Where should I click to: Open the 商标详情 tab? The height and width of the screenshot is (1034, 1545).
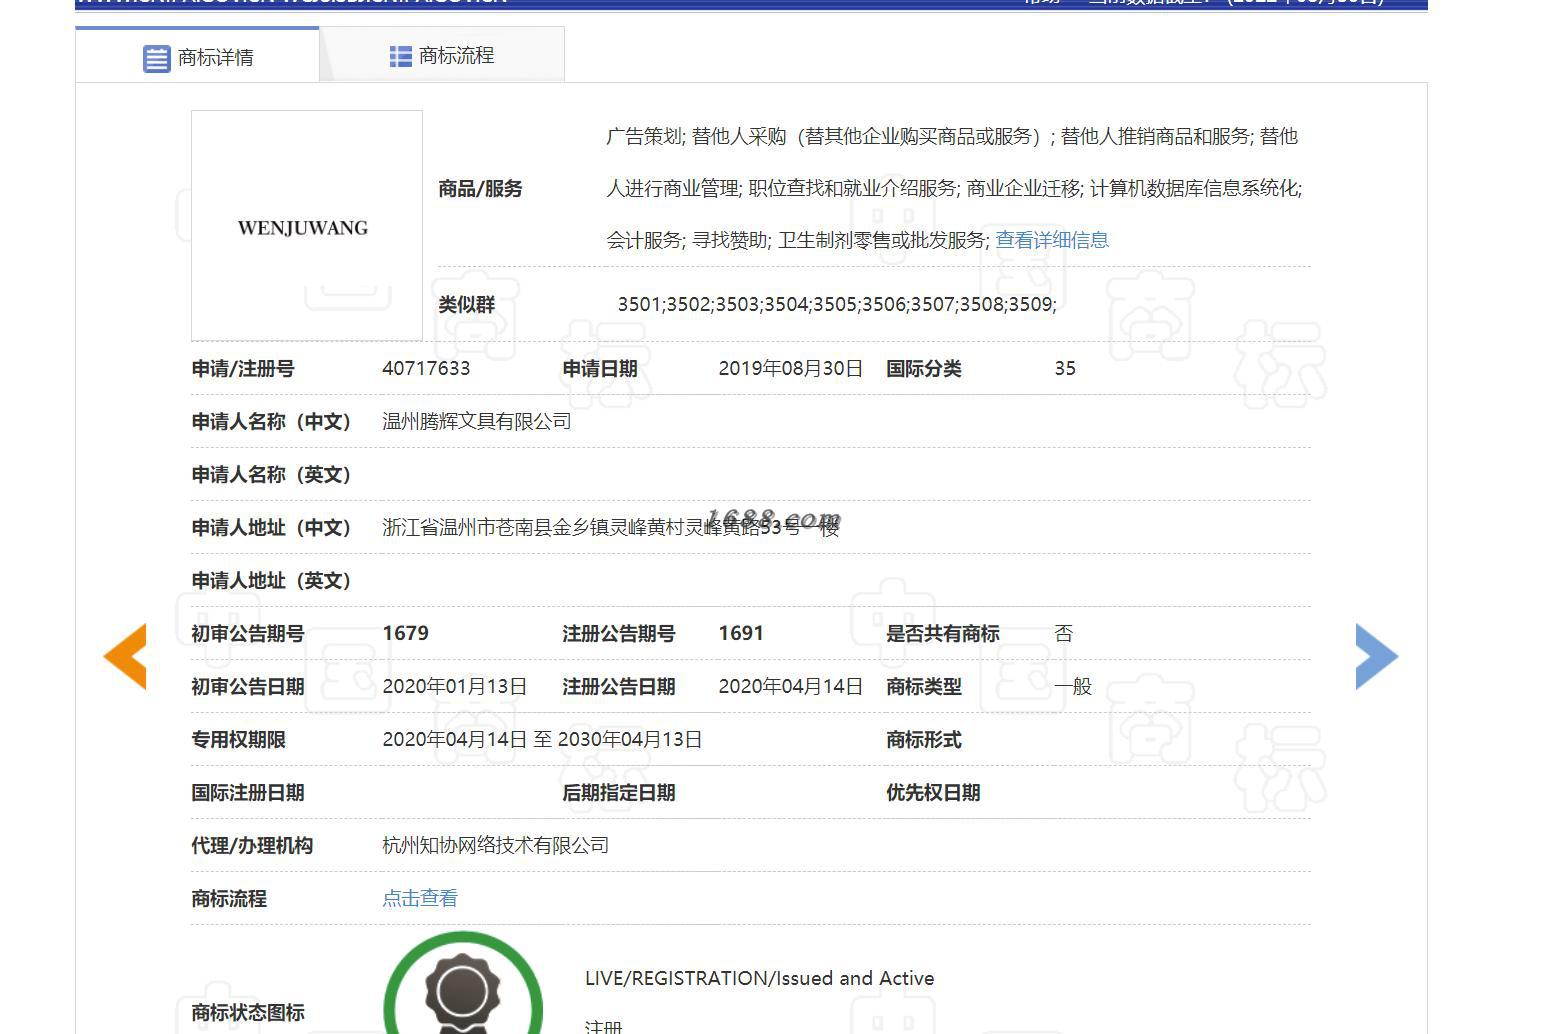(x=198, y=56)
